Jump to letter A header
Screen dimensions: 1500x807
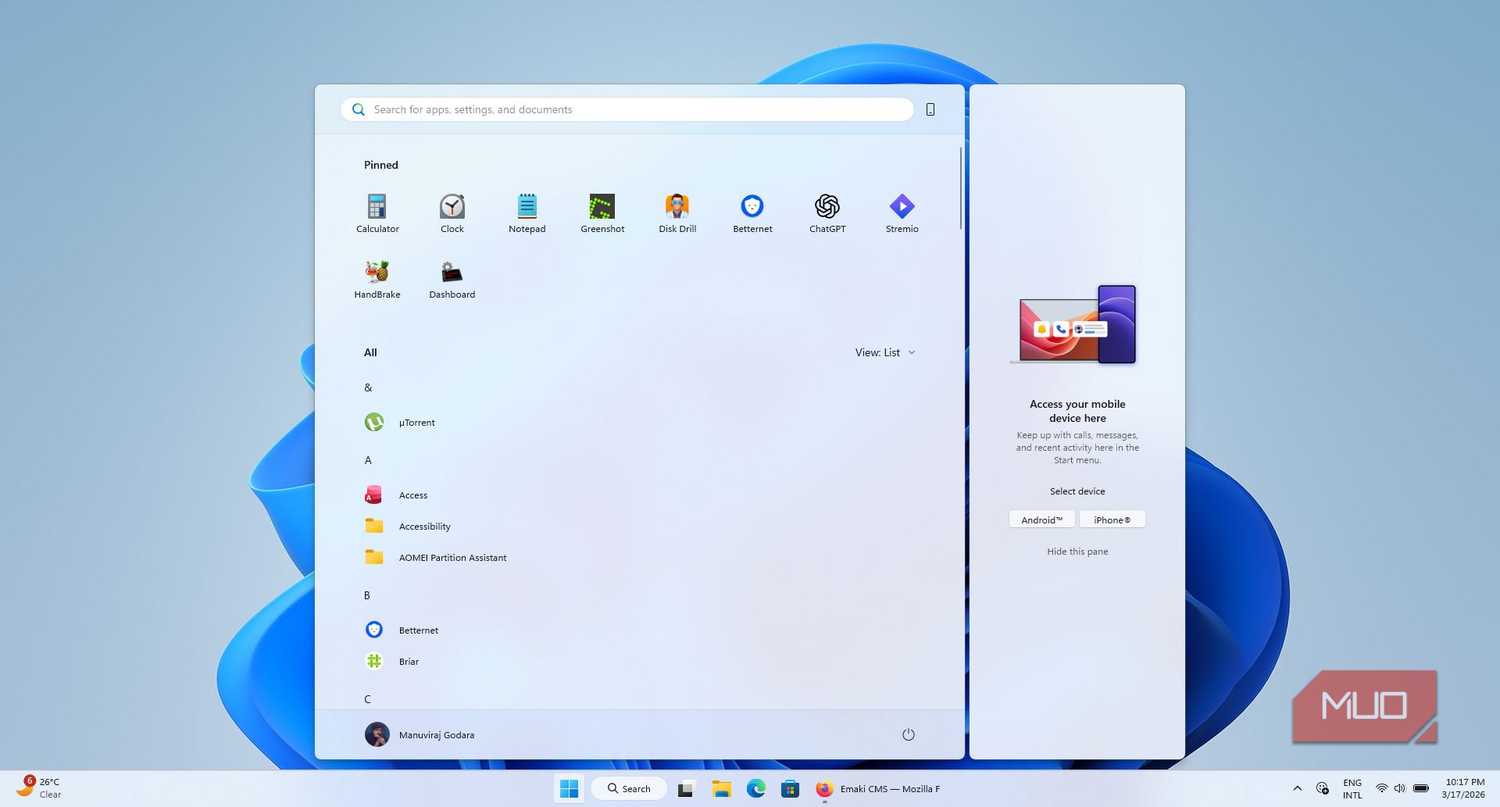coord(368,460)
